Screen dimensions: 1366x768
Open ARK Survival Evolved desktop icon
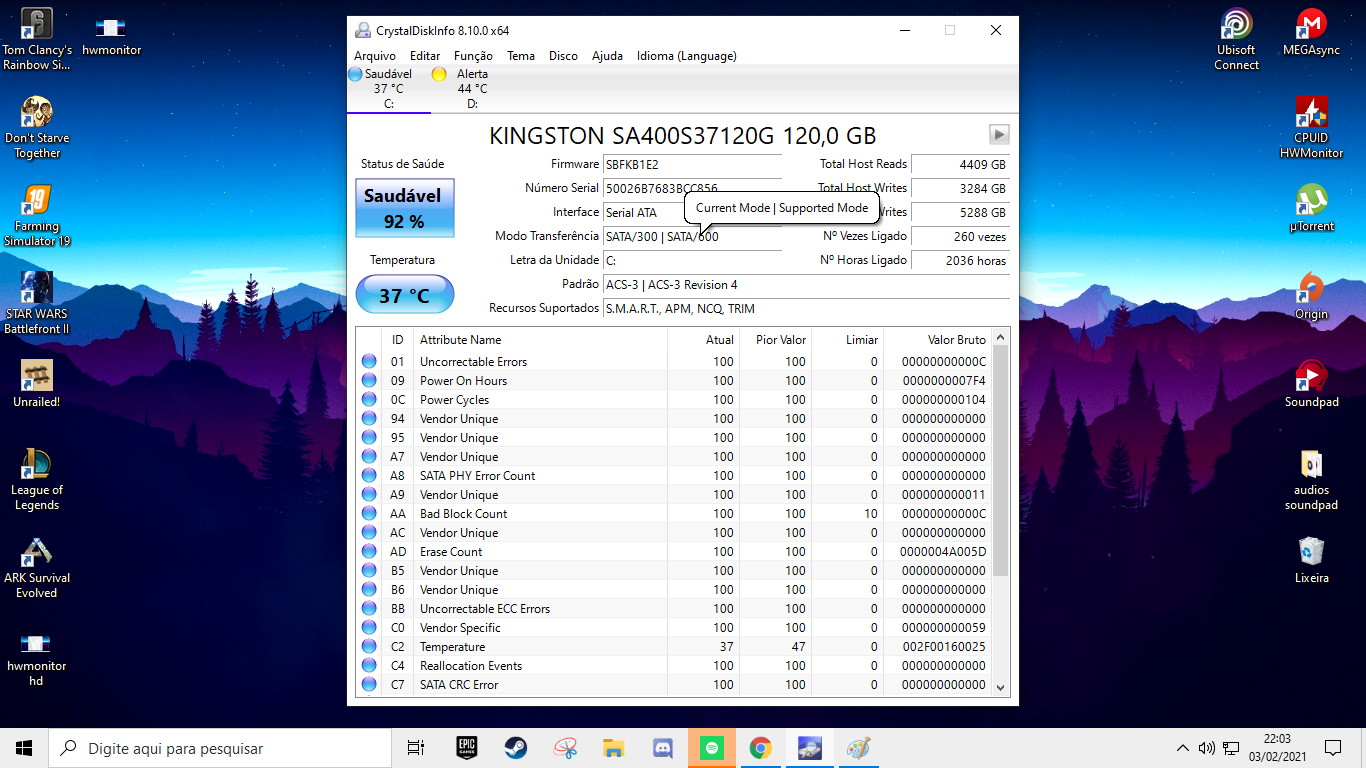click(37, 568)
